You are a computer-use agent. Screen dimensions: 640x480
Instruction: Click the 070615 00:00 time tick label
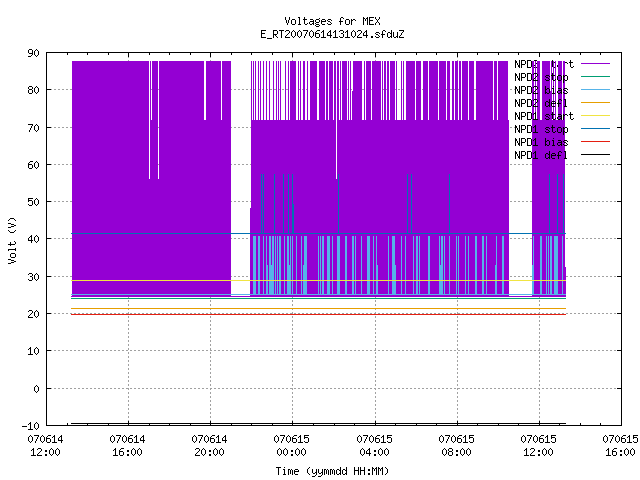(291, 445)
